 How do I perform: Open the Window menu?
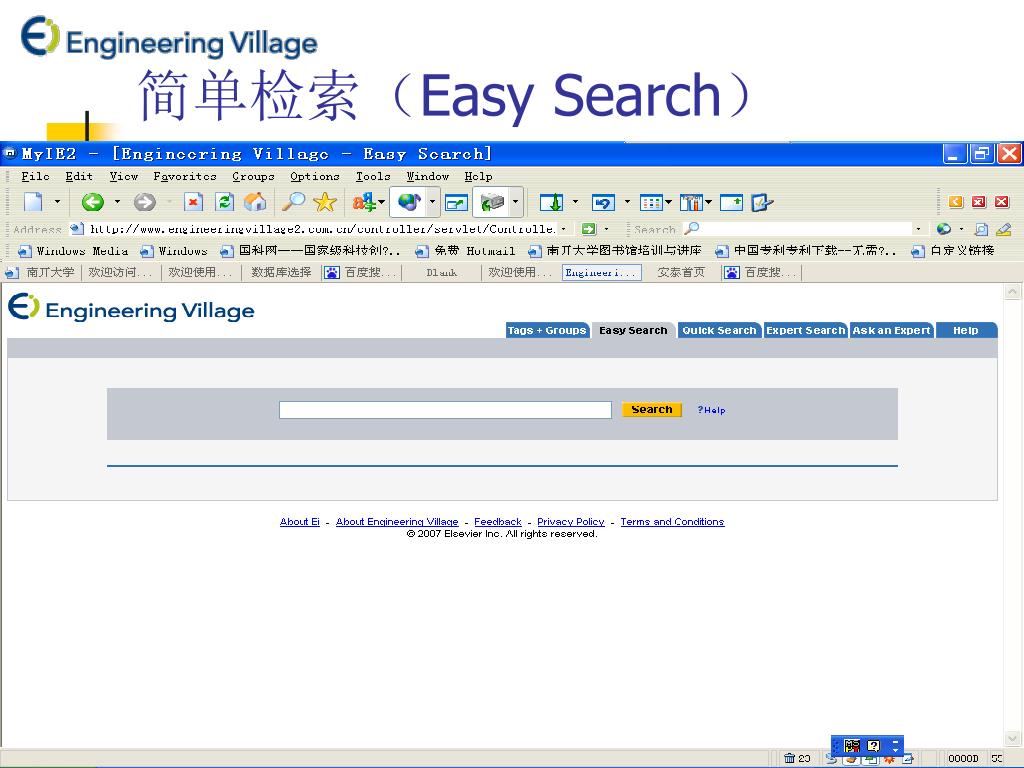pos(428,176)
